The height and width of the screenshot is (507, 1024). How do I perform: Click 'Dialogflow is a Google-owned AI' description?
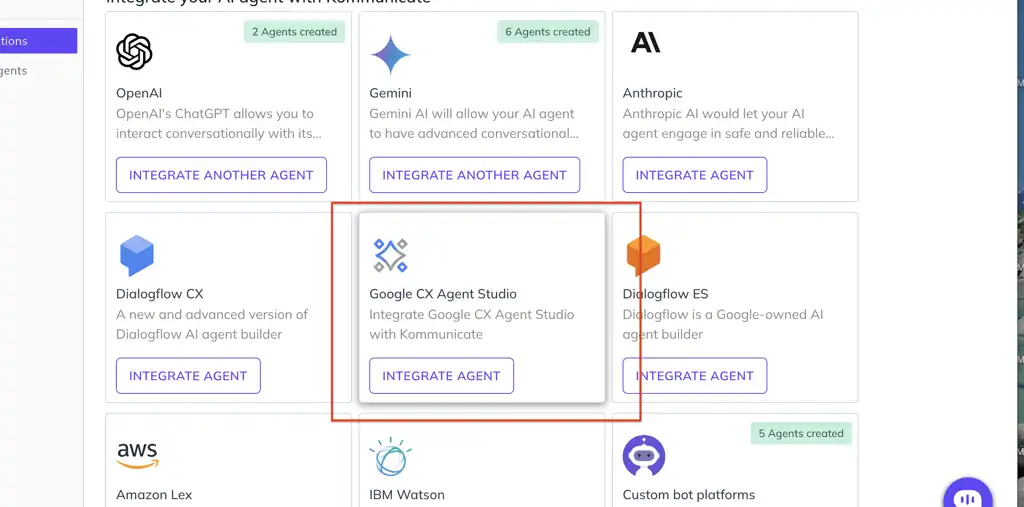[x=723, y=324]
